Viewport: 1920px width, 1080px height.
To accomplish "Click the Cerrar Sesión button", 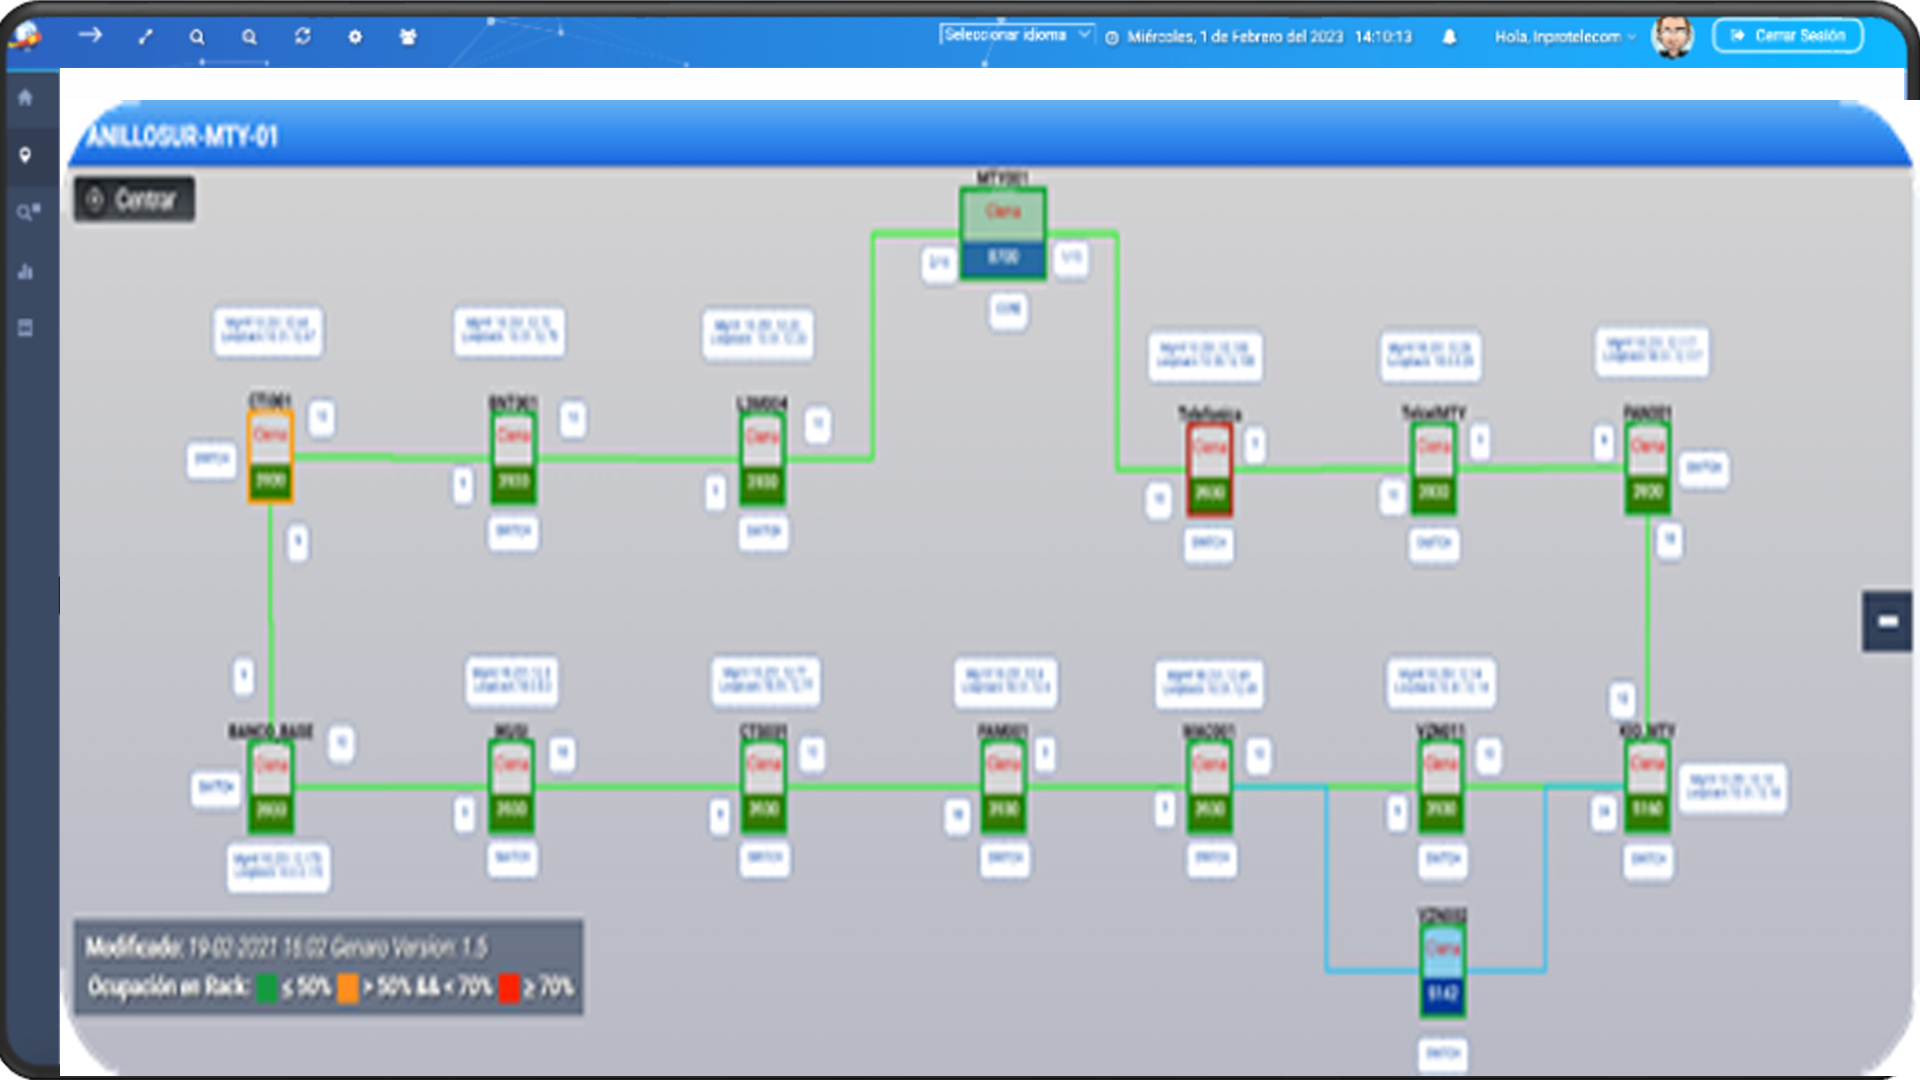I will point(1788,36).
